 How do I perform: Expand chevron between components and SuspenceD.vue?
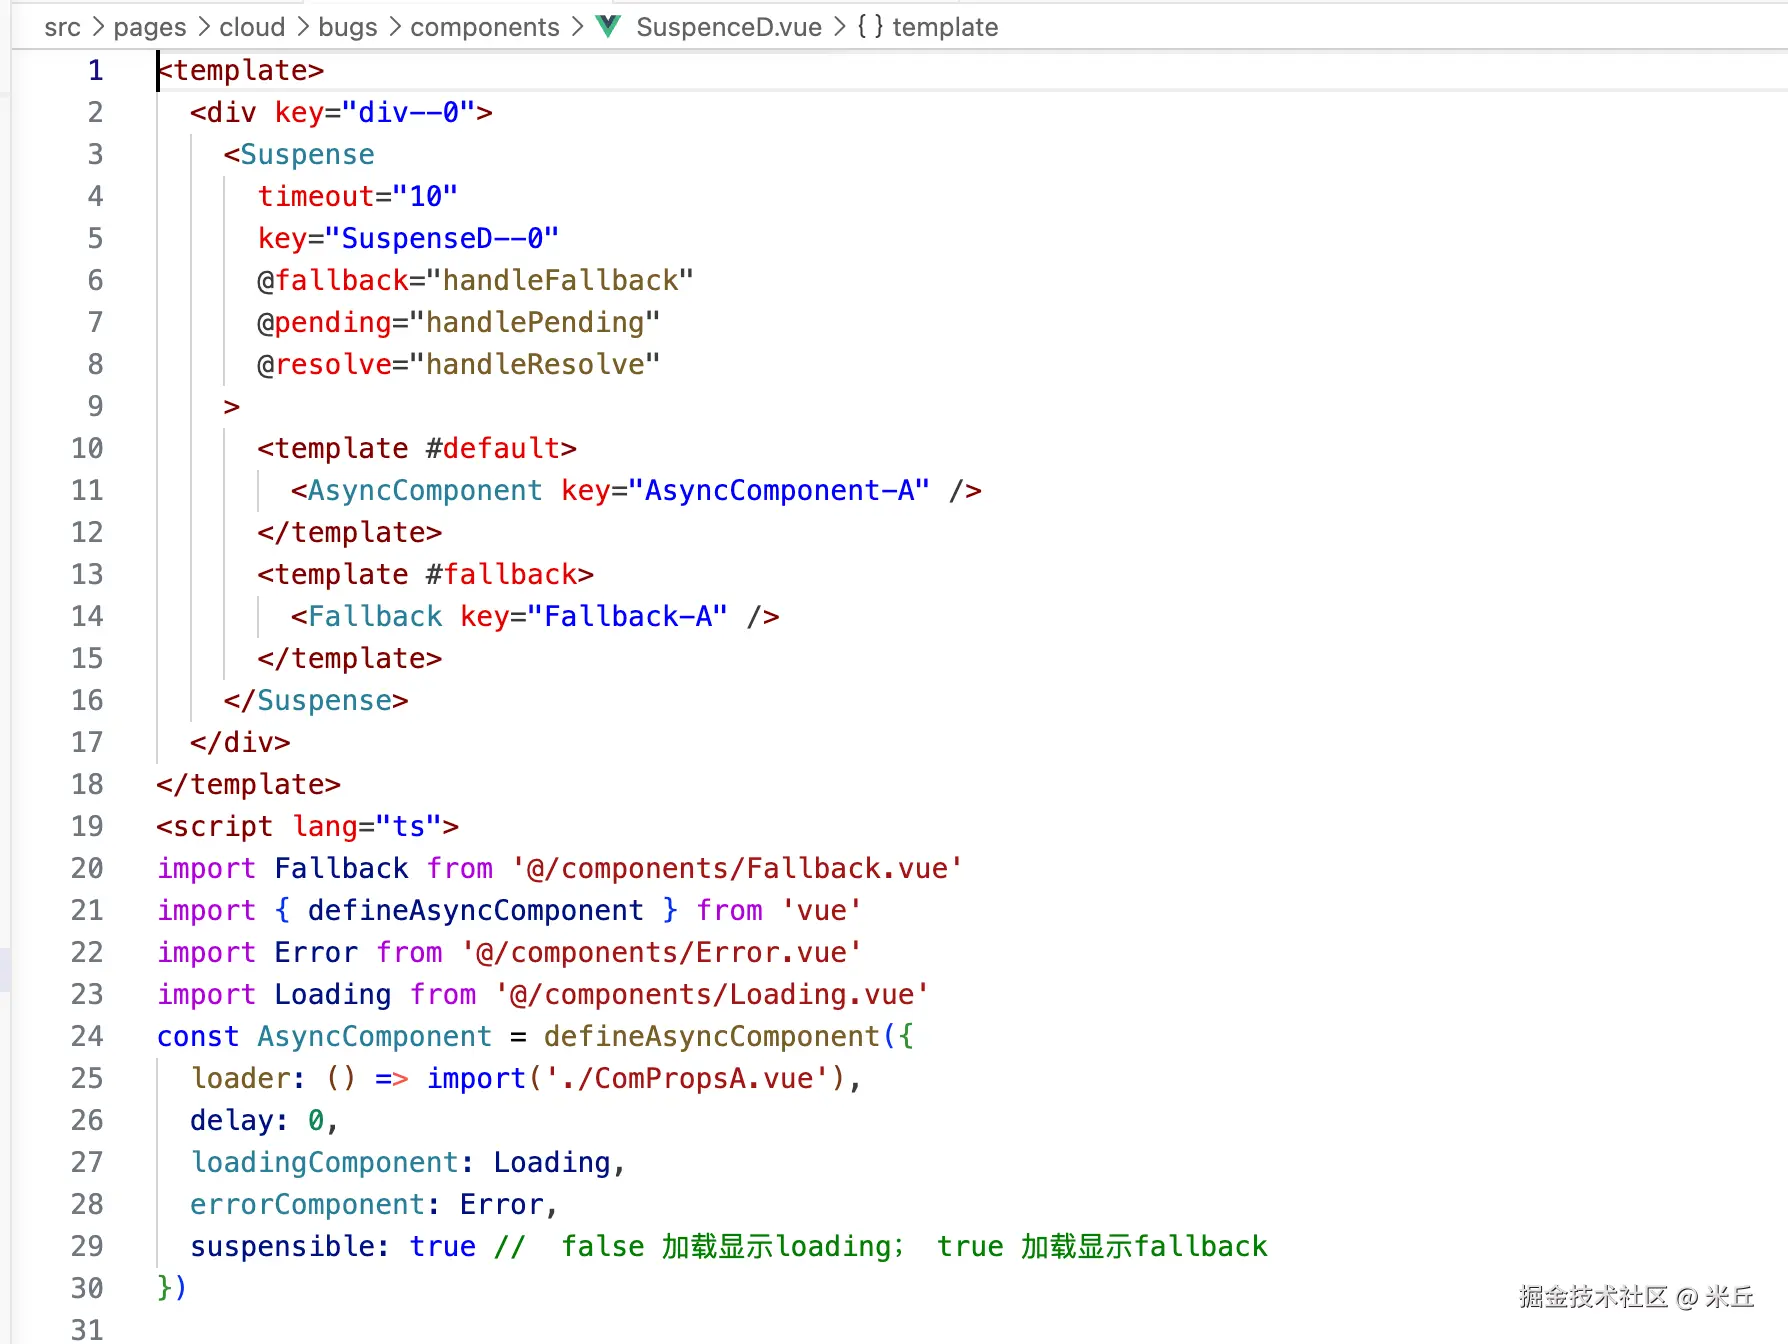(x=577, y=27)
